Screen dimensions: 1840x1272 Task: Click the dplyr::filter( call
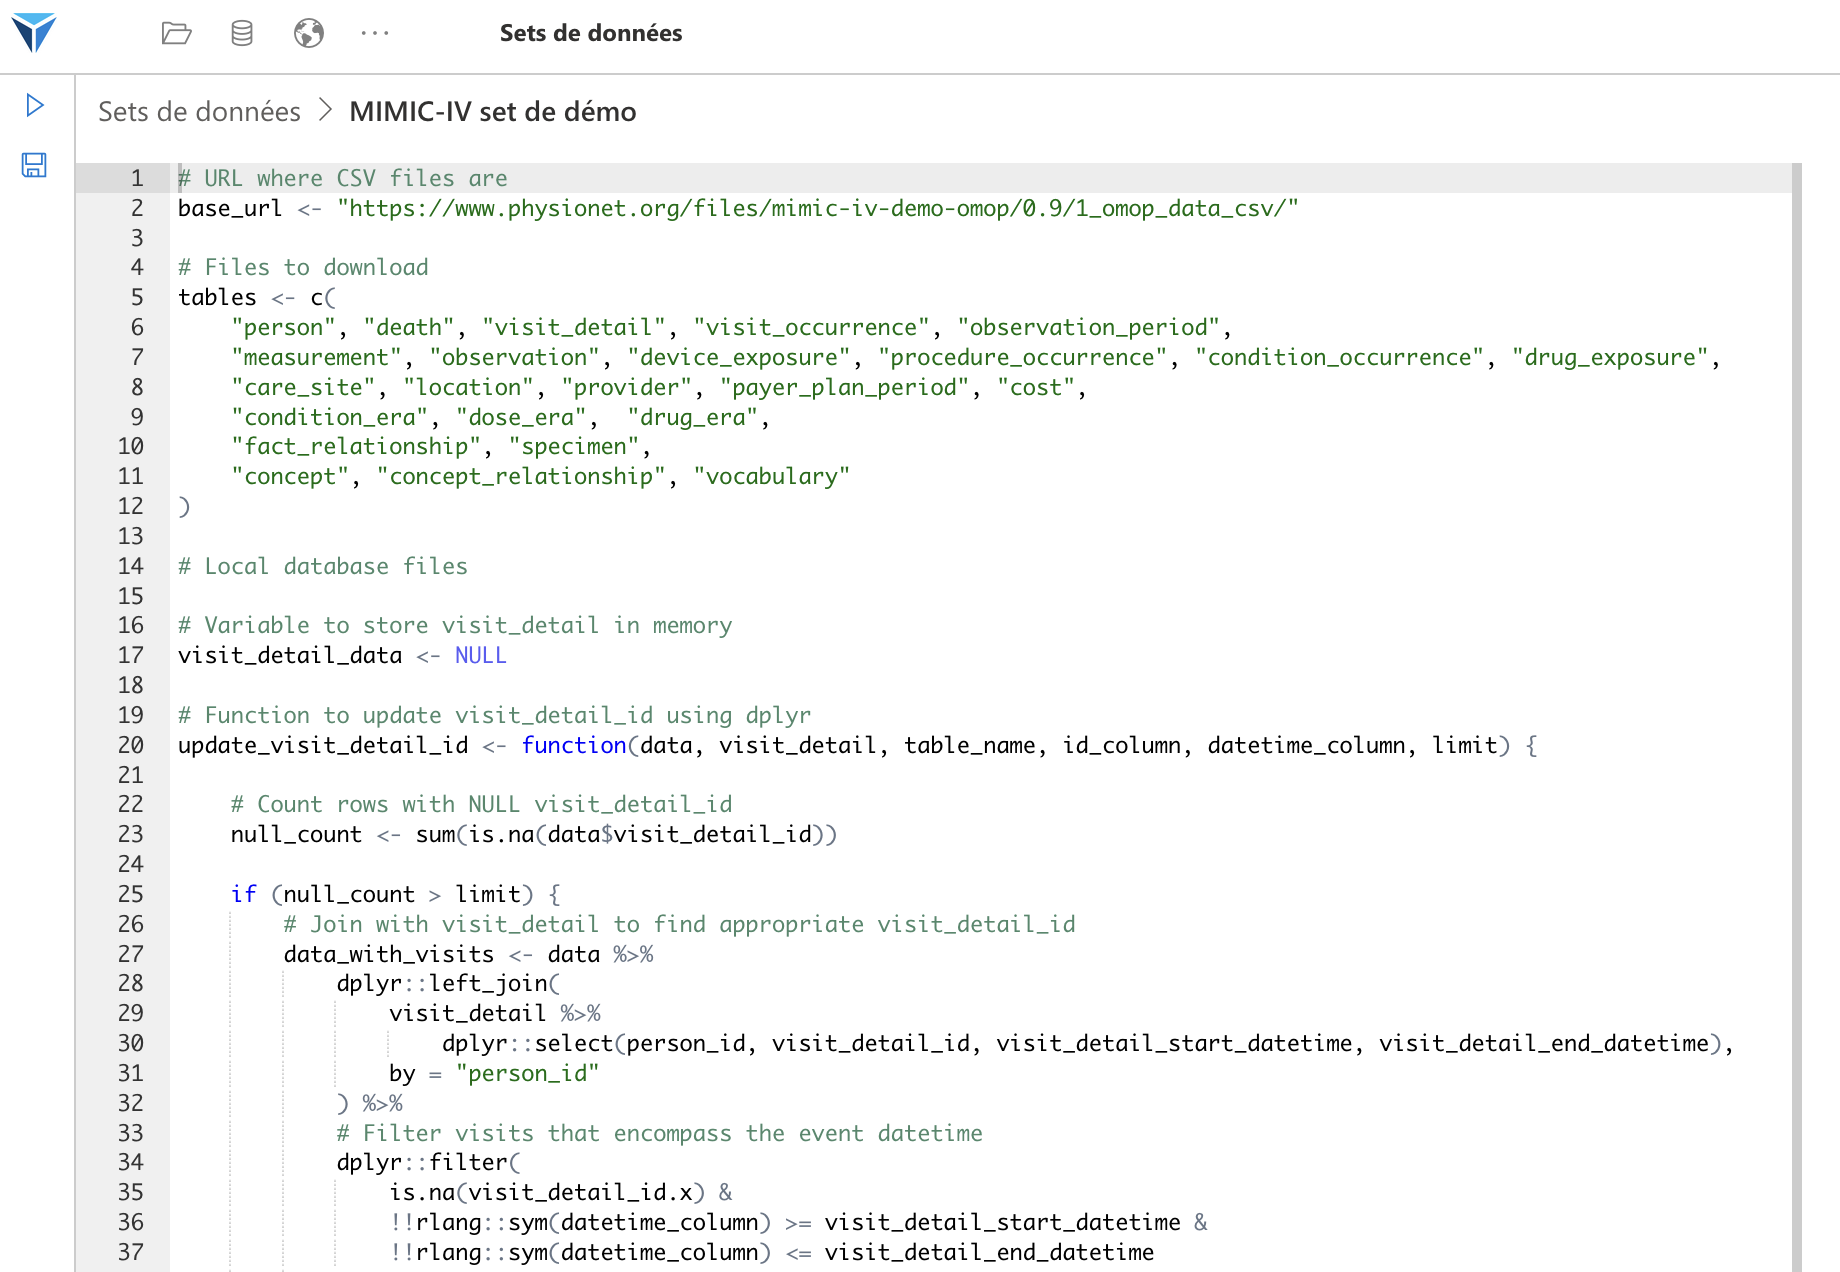[x=429, y=1162]
